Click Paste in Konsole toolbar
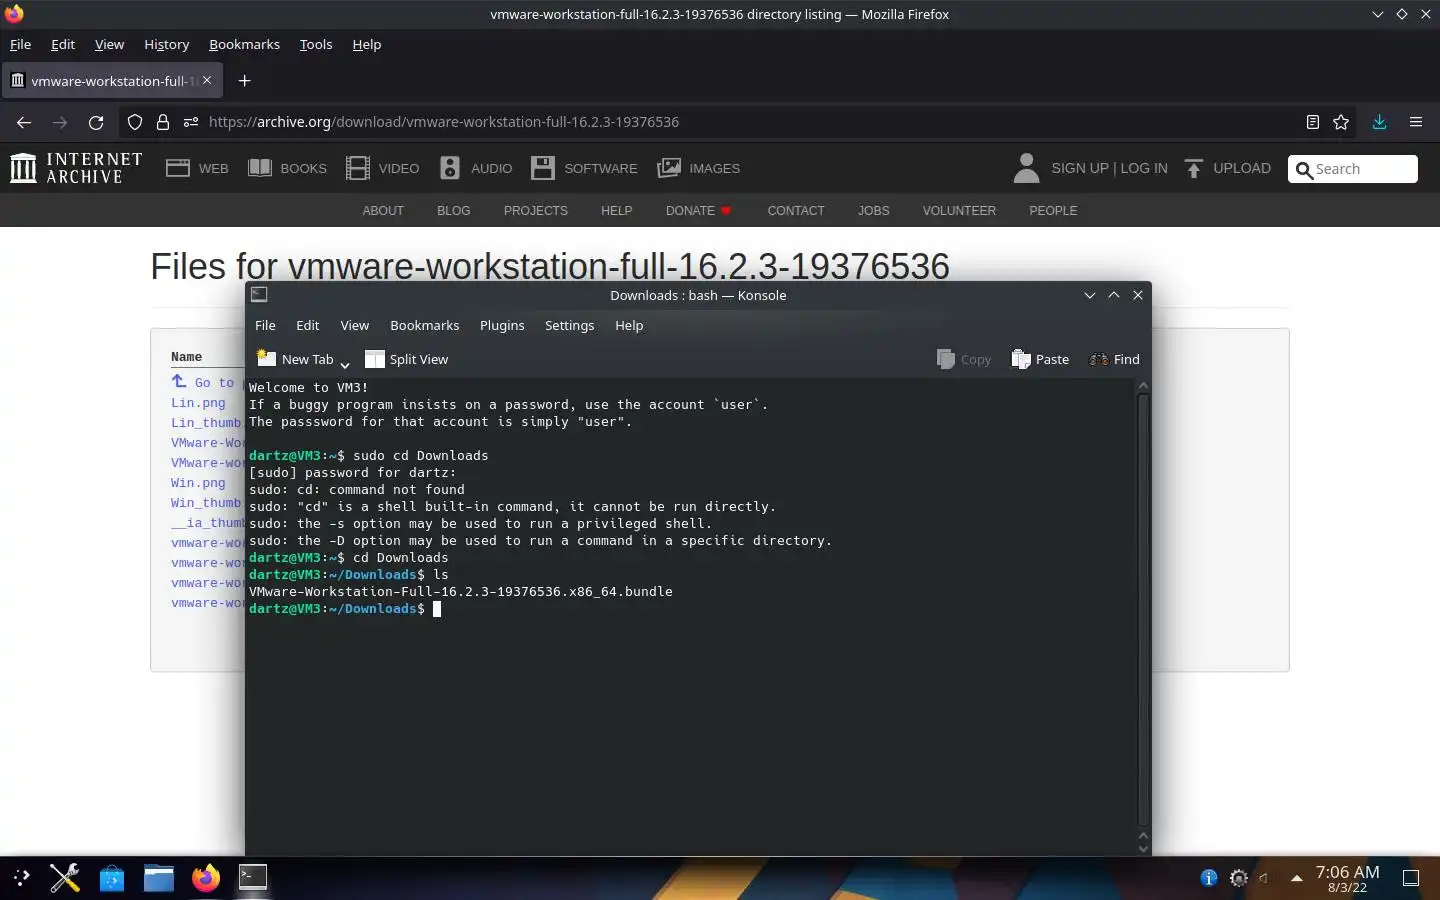 1040,360
